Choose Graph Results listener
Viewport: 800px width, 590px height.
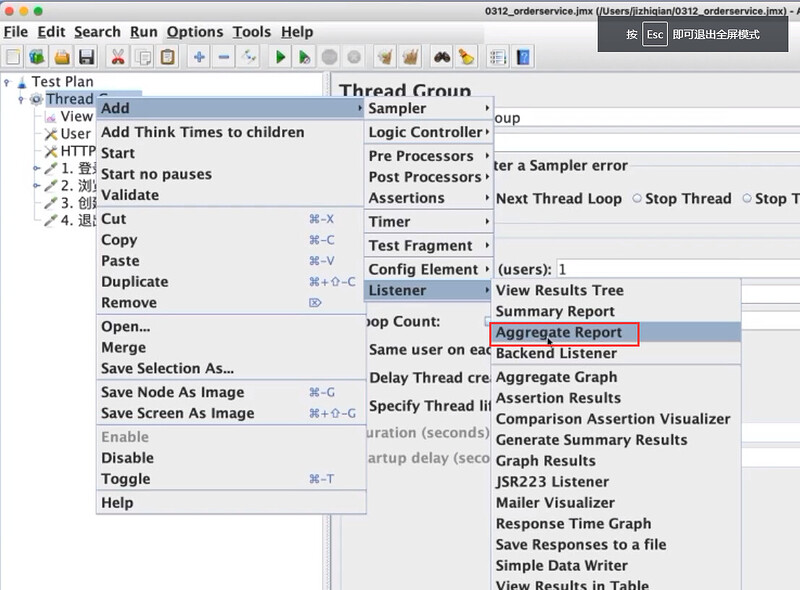(x=616, y=461)
